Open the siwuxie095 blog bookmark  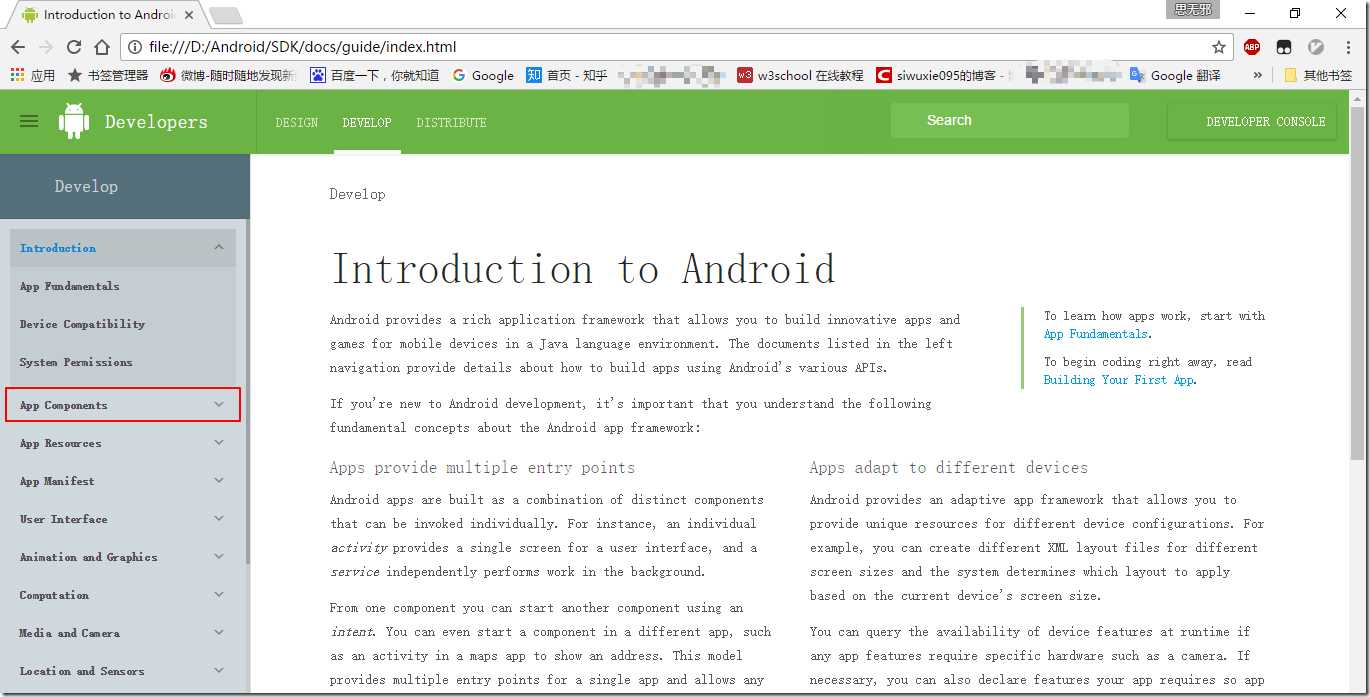pos(944,75)
